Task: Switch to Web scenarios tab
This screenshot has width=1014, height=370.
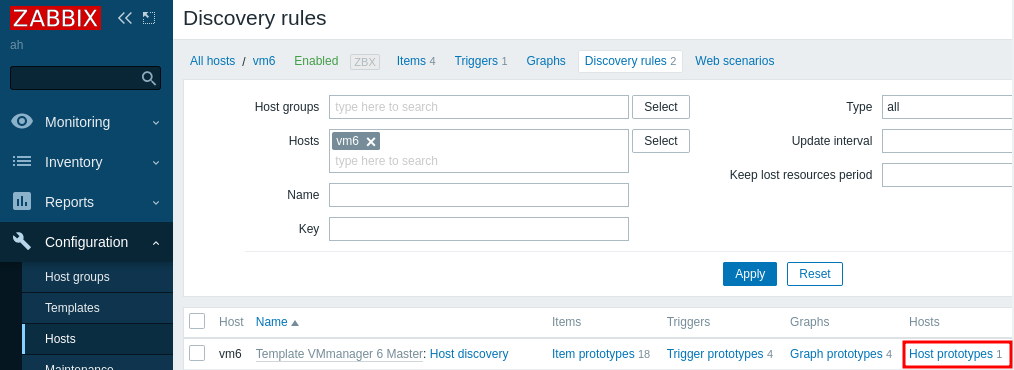Action: click(735, 61)
